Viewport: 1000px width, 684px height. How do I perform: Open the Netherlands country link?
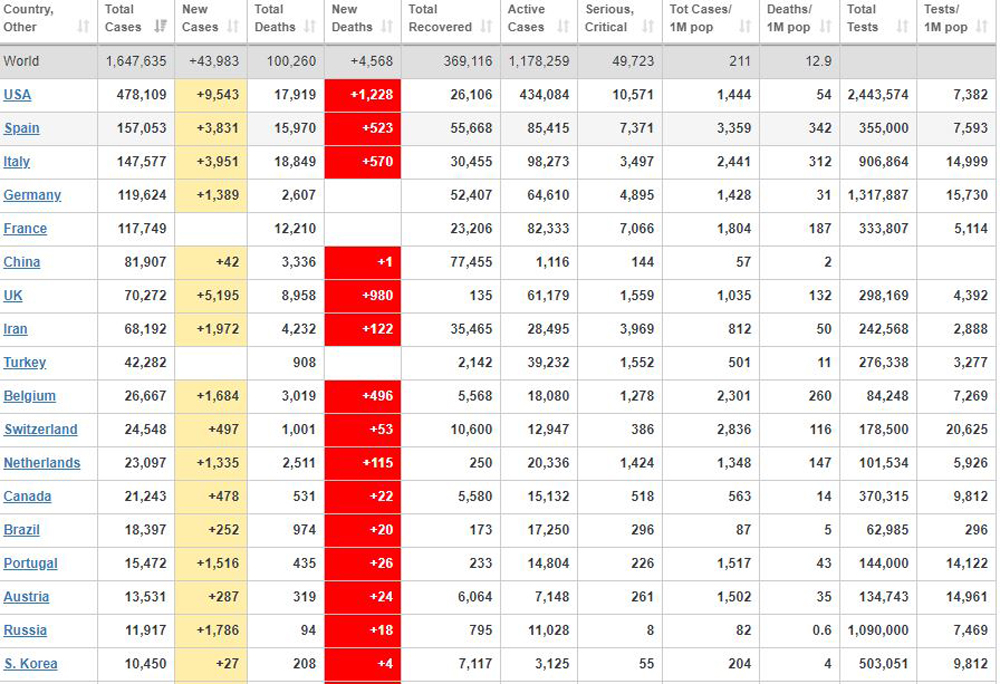[x=42, y=463]
